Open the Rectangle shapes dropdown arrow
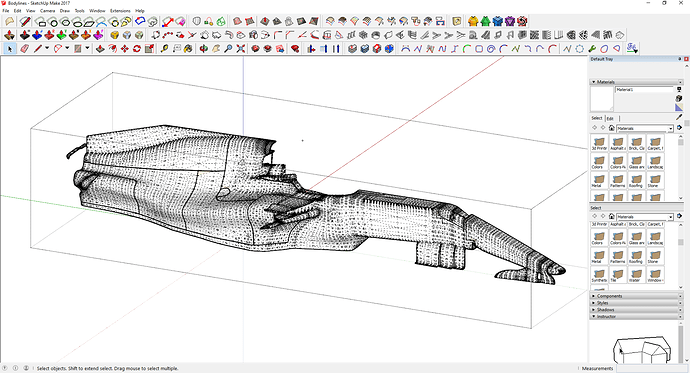 click(87, 48)
